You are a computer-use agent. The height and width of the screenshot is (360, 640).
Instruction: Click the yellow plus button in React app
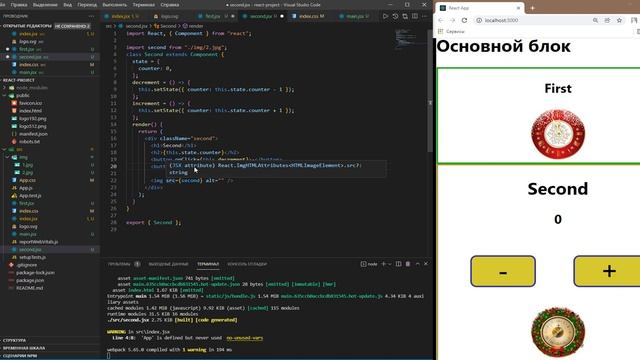(x=607, y=271)
